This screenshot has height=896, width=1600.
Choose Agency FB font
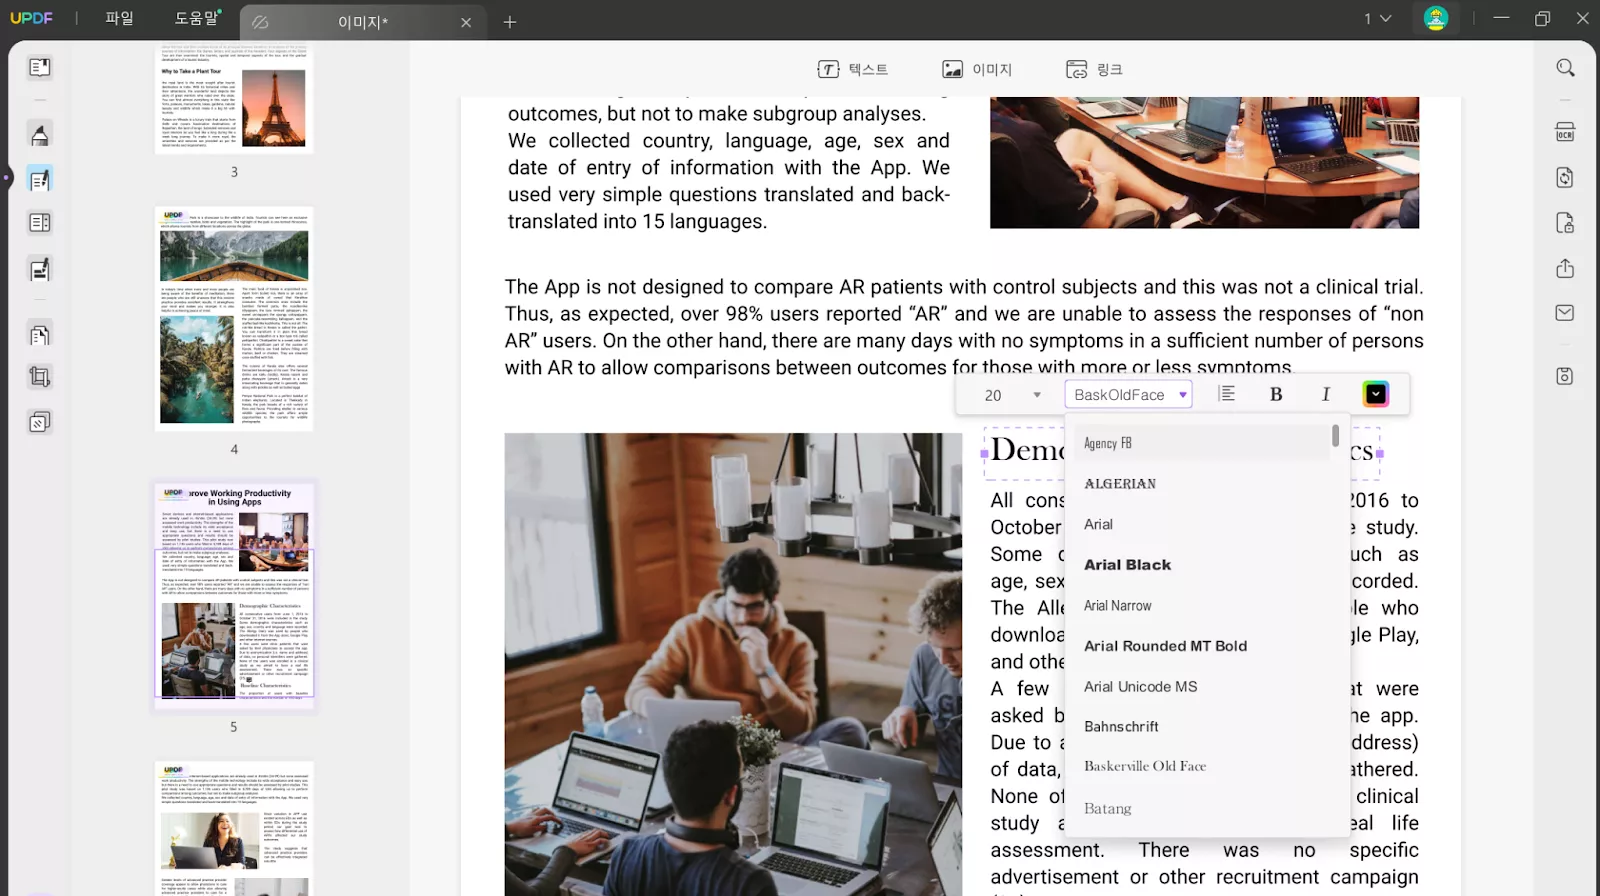click(1201, 443)
